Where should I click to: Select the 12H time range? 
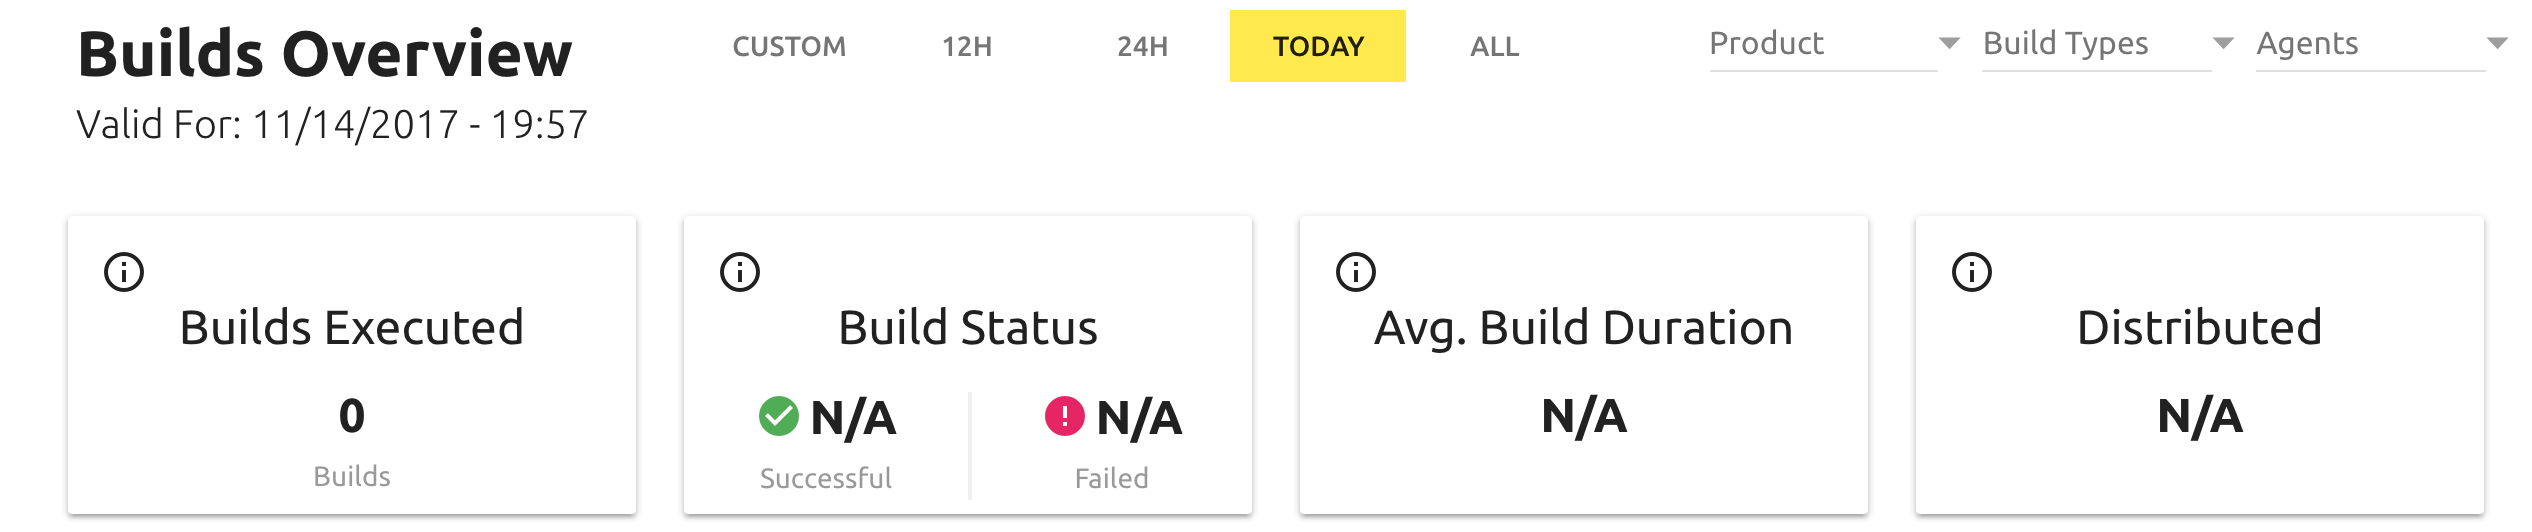[967, 46]
